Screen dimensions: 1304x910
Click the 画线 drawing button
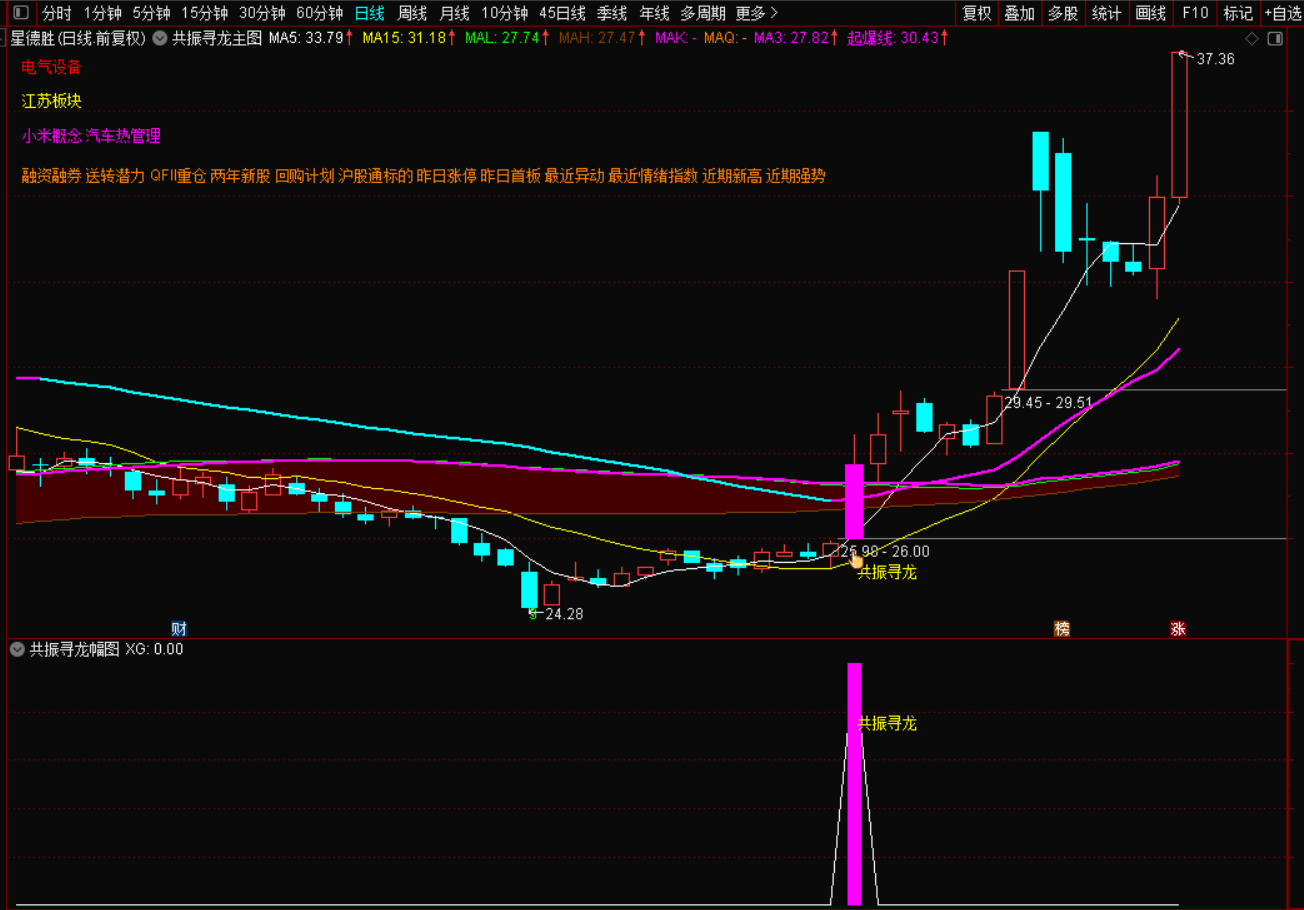click(1151, 13)
